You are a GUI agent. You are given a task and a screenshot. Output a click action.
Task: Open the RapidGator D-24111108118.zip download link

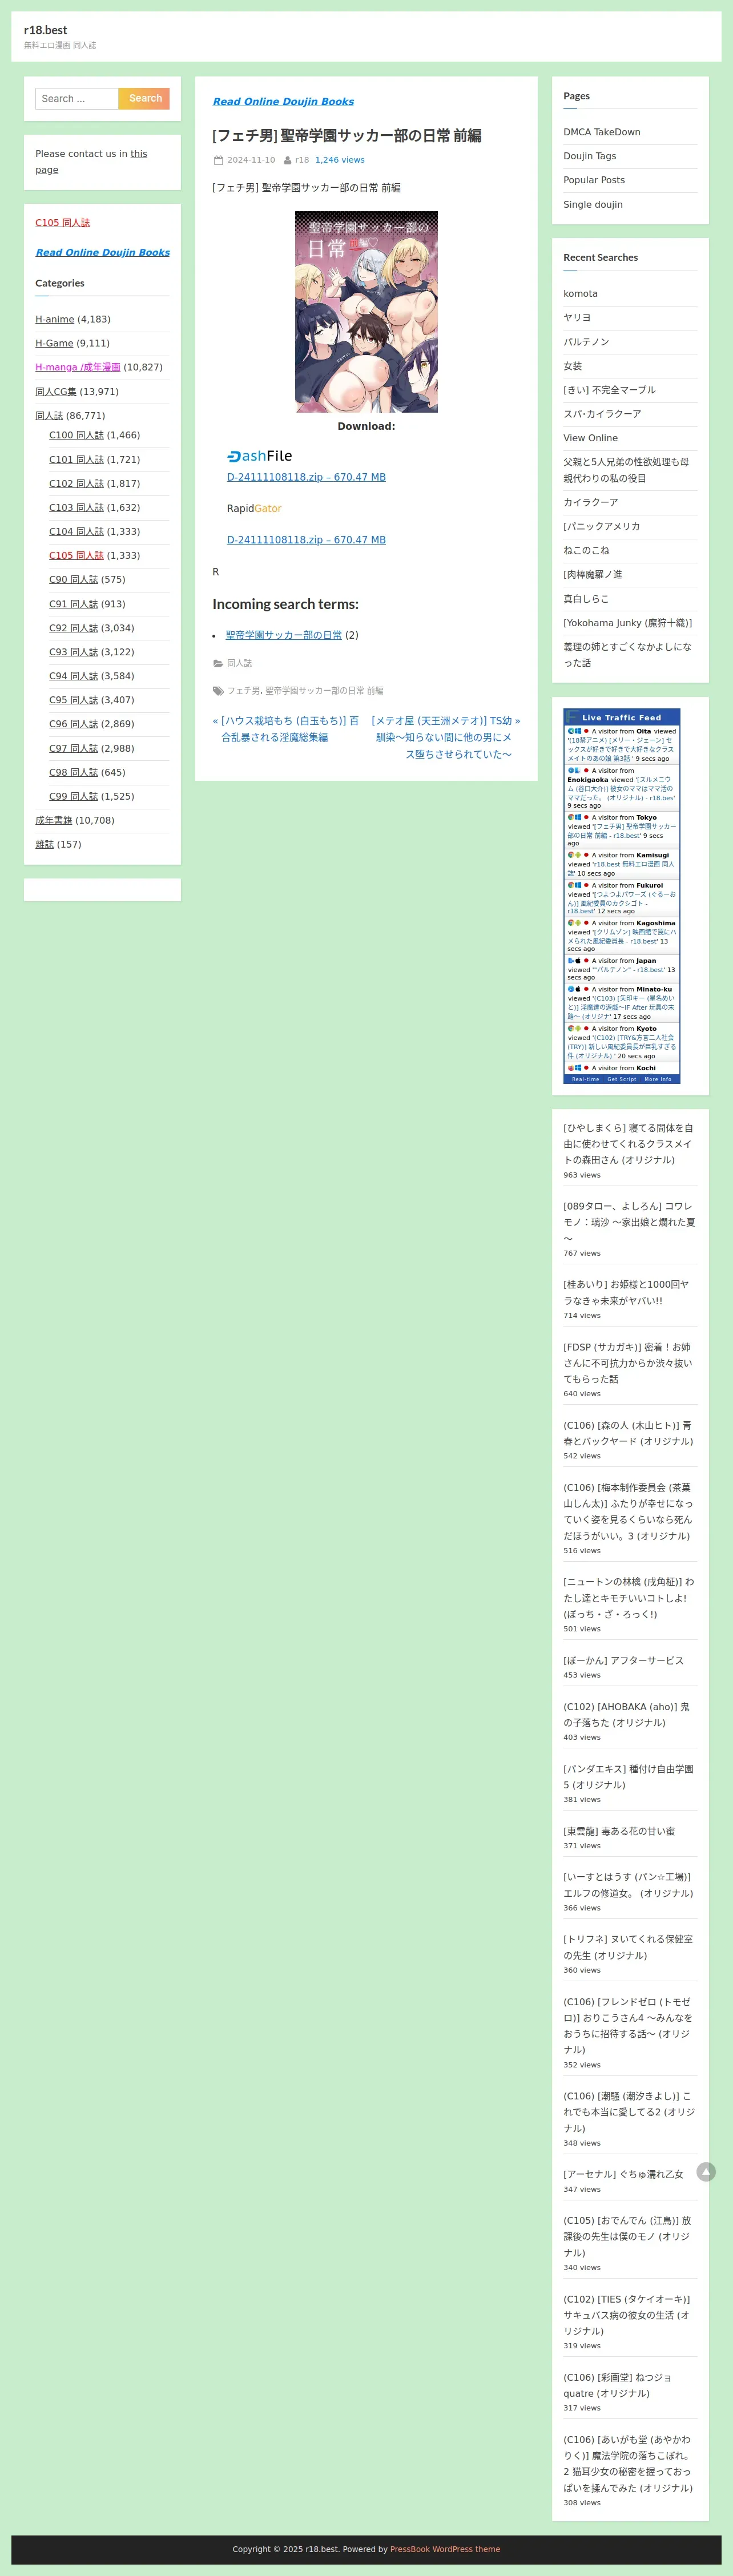click(306, 540)
